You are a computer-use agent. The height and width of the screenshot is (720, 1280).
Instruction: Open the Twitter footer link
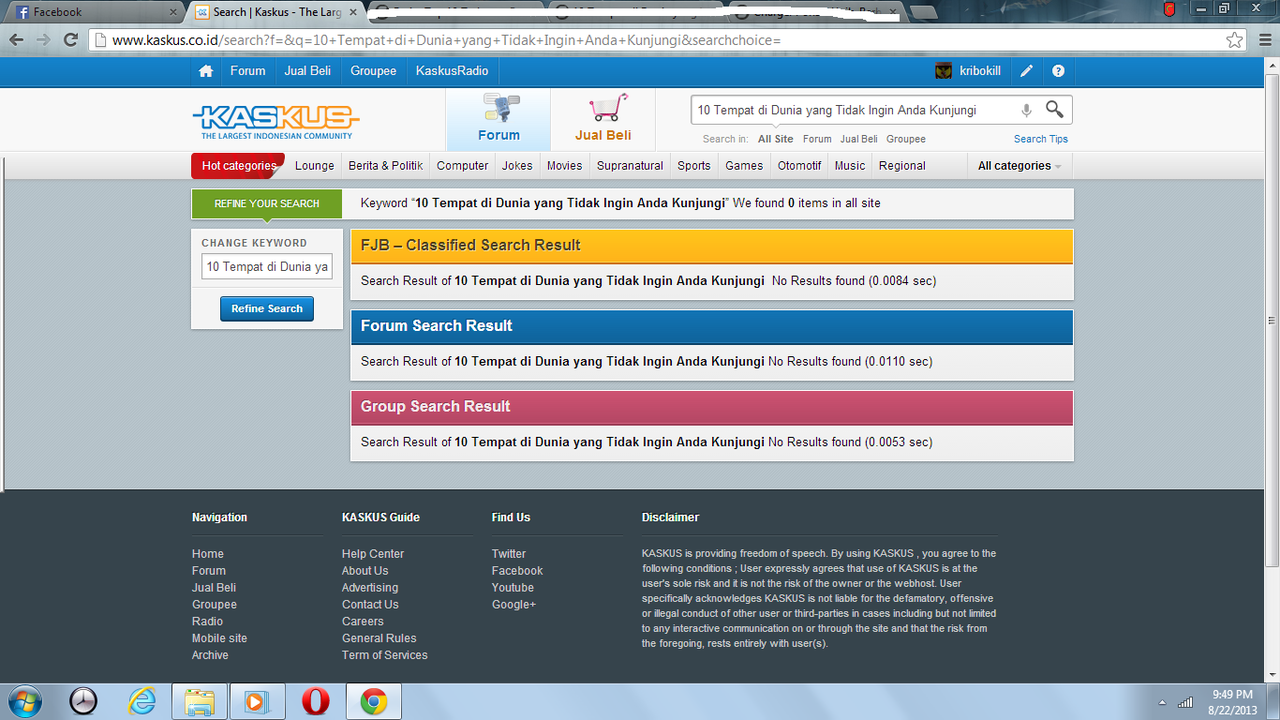click(x=509, y=554)
